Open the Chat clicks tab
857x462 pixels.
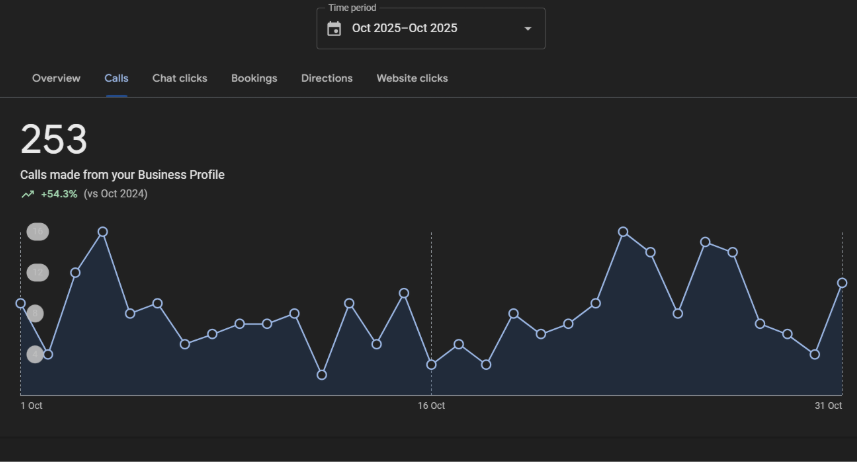(x=180, y=78)
